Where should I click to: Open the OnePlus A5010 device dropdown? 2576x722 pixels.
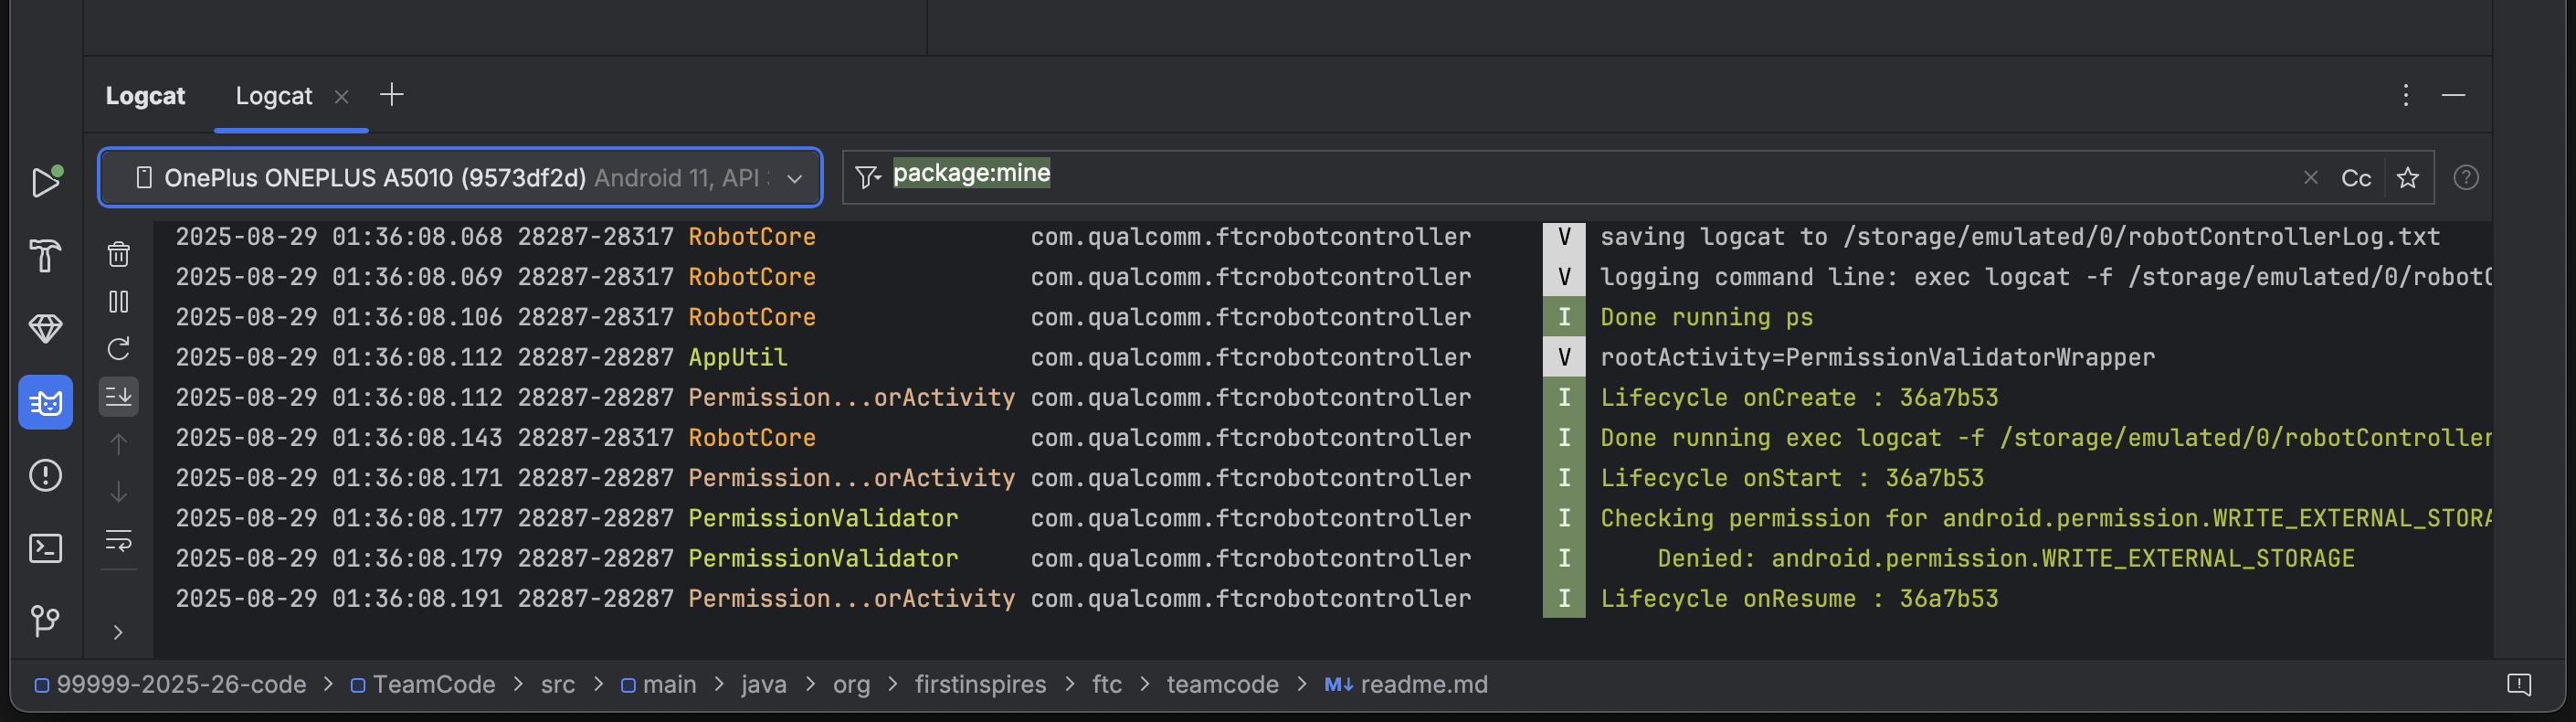(x=460, y=178)
